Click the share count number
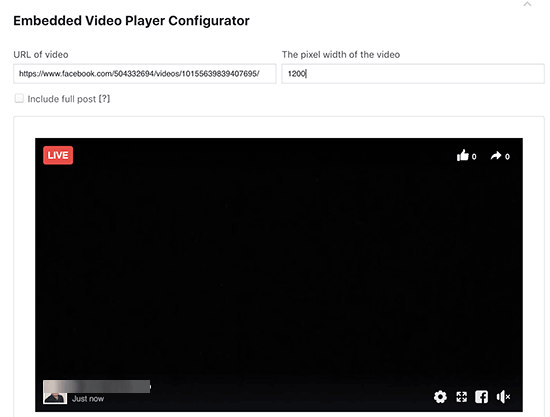Viewport: 550px width, 417px height. tap(507, 157)
